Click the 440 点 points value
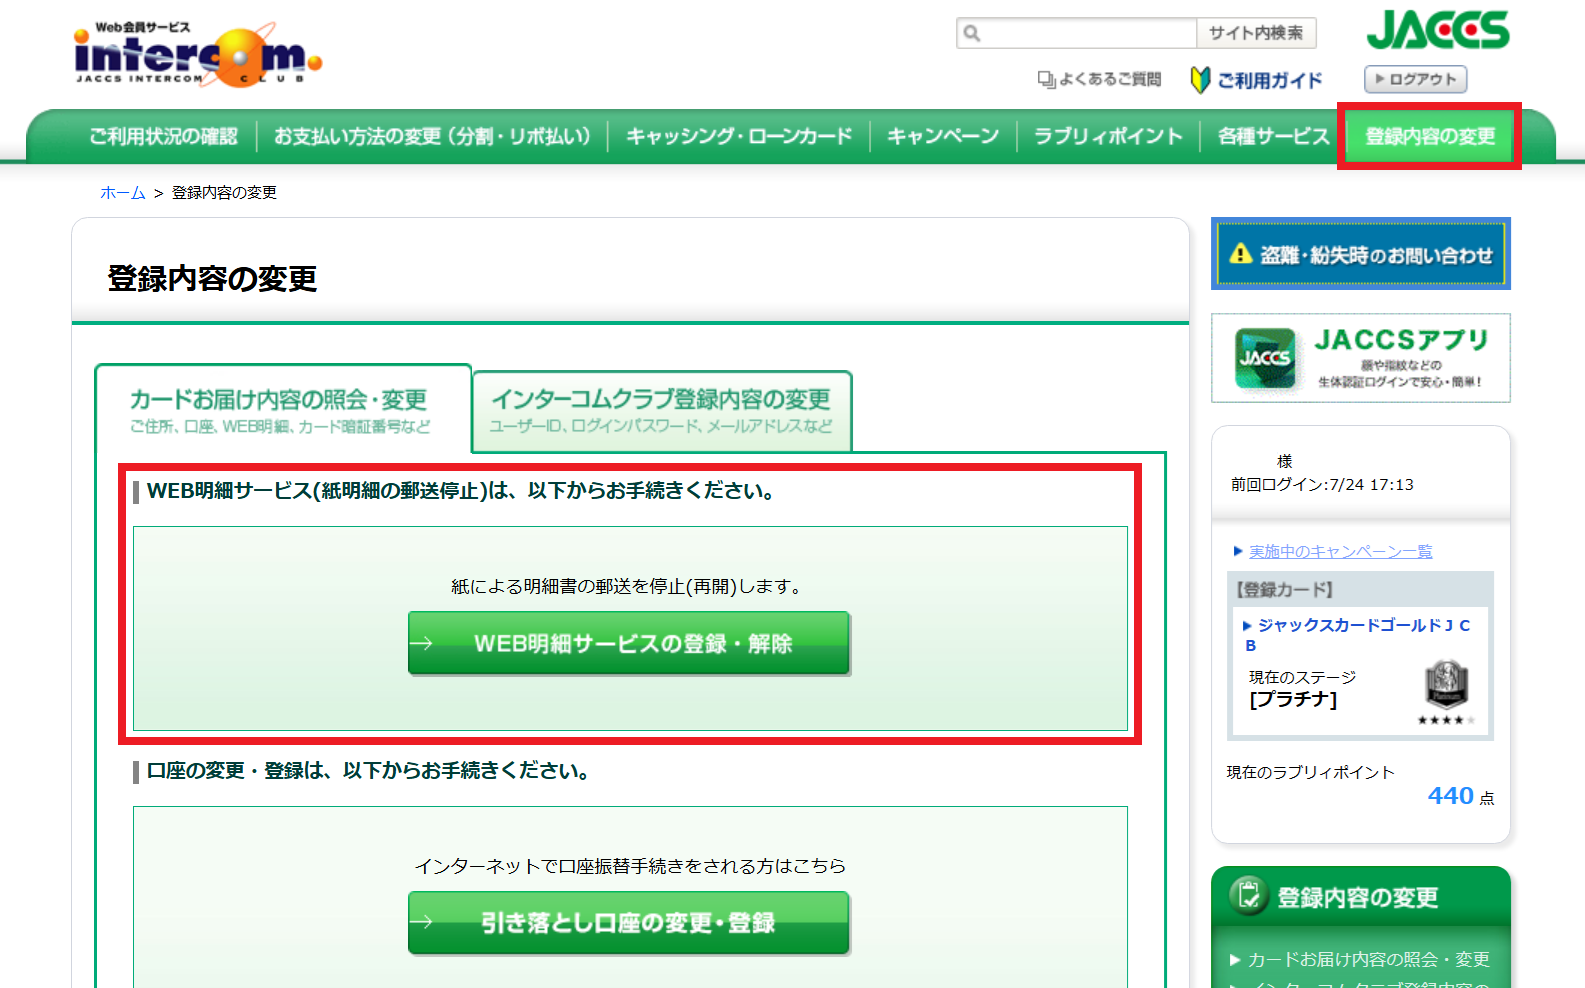This screenshot has width=1585, height=988. 1461,796
